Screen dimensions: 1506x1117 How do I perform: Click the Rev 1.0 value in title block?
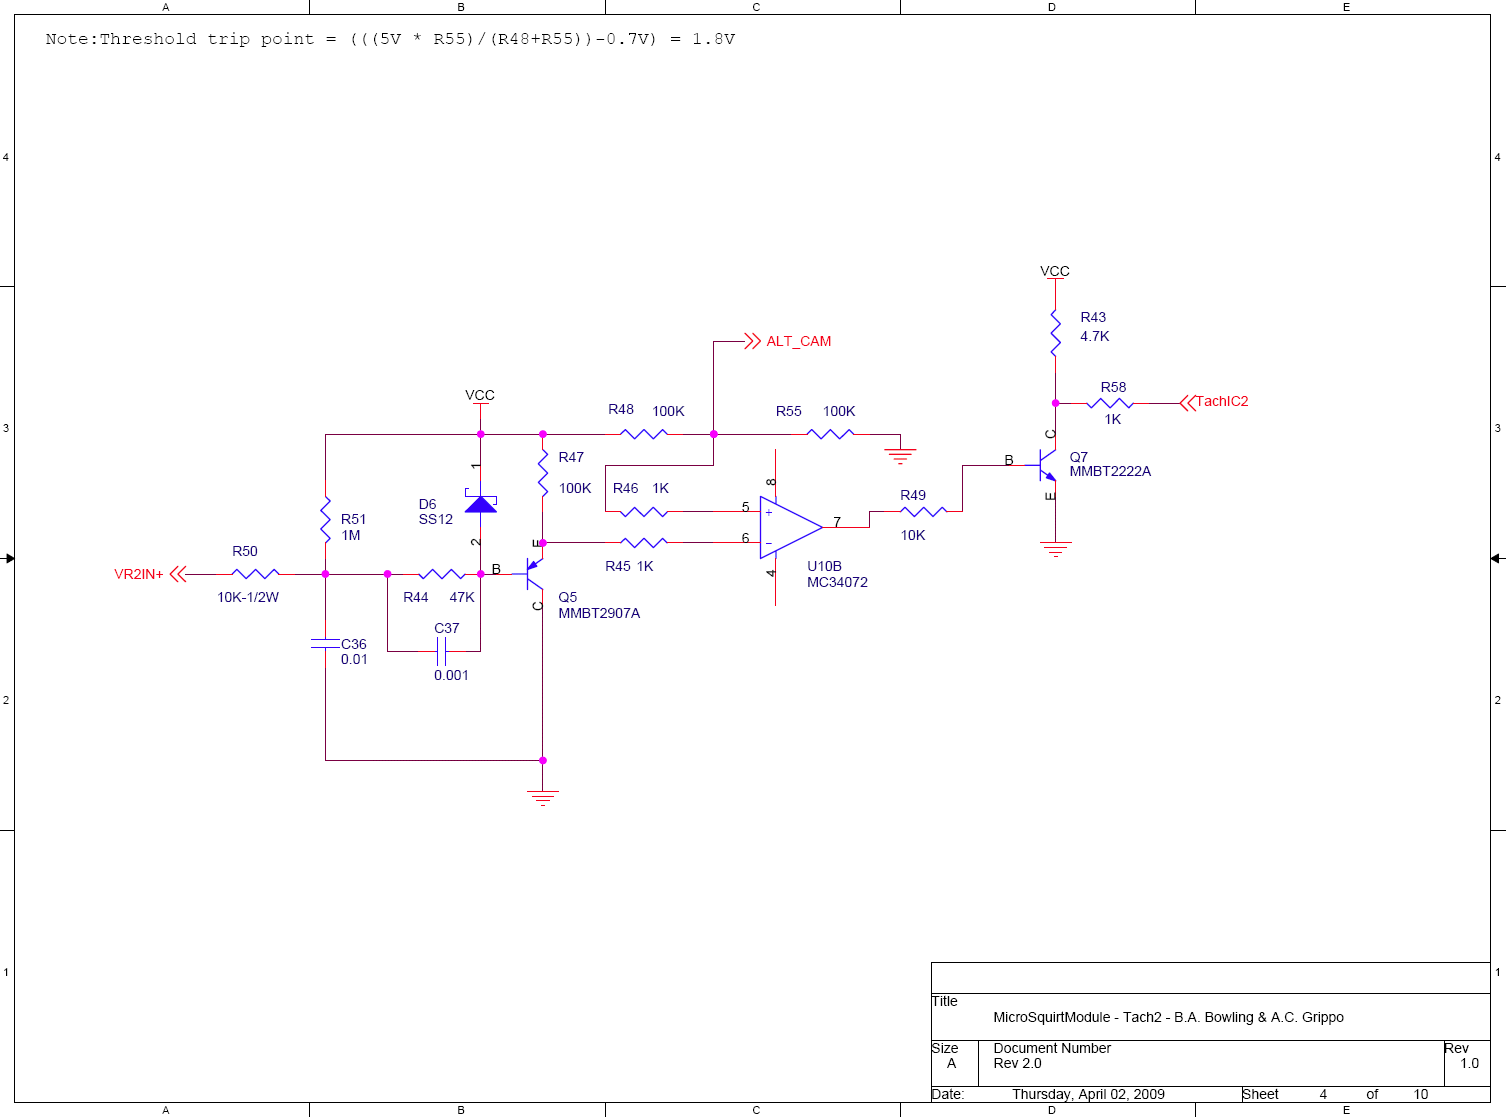[x=1469, y=1063]
